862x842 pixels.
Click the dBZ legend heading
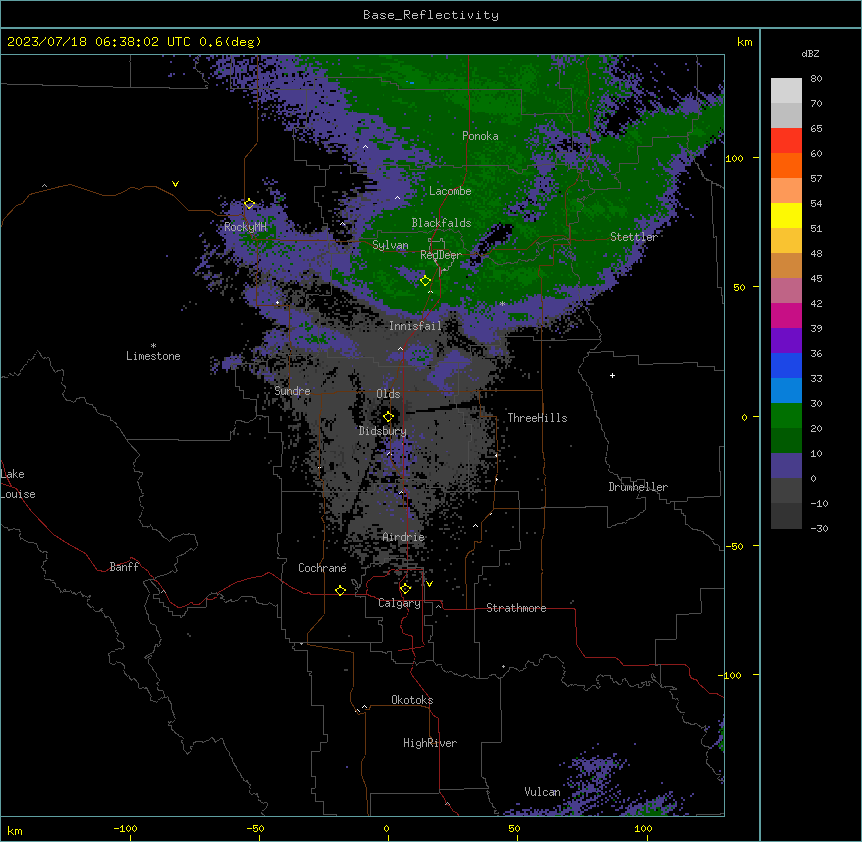point(810,53)
